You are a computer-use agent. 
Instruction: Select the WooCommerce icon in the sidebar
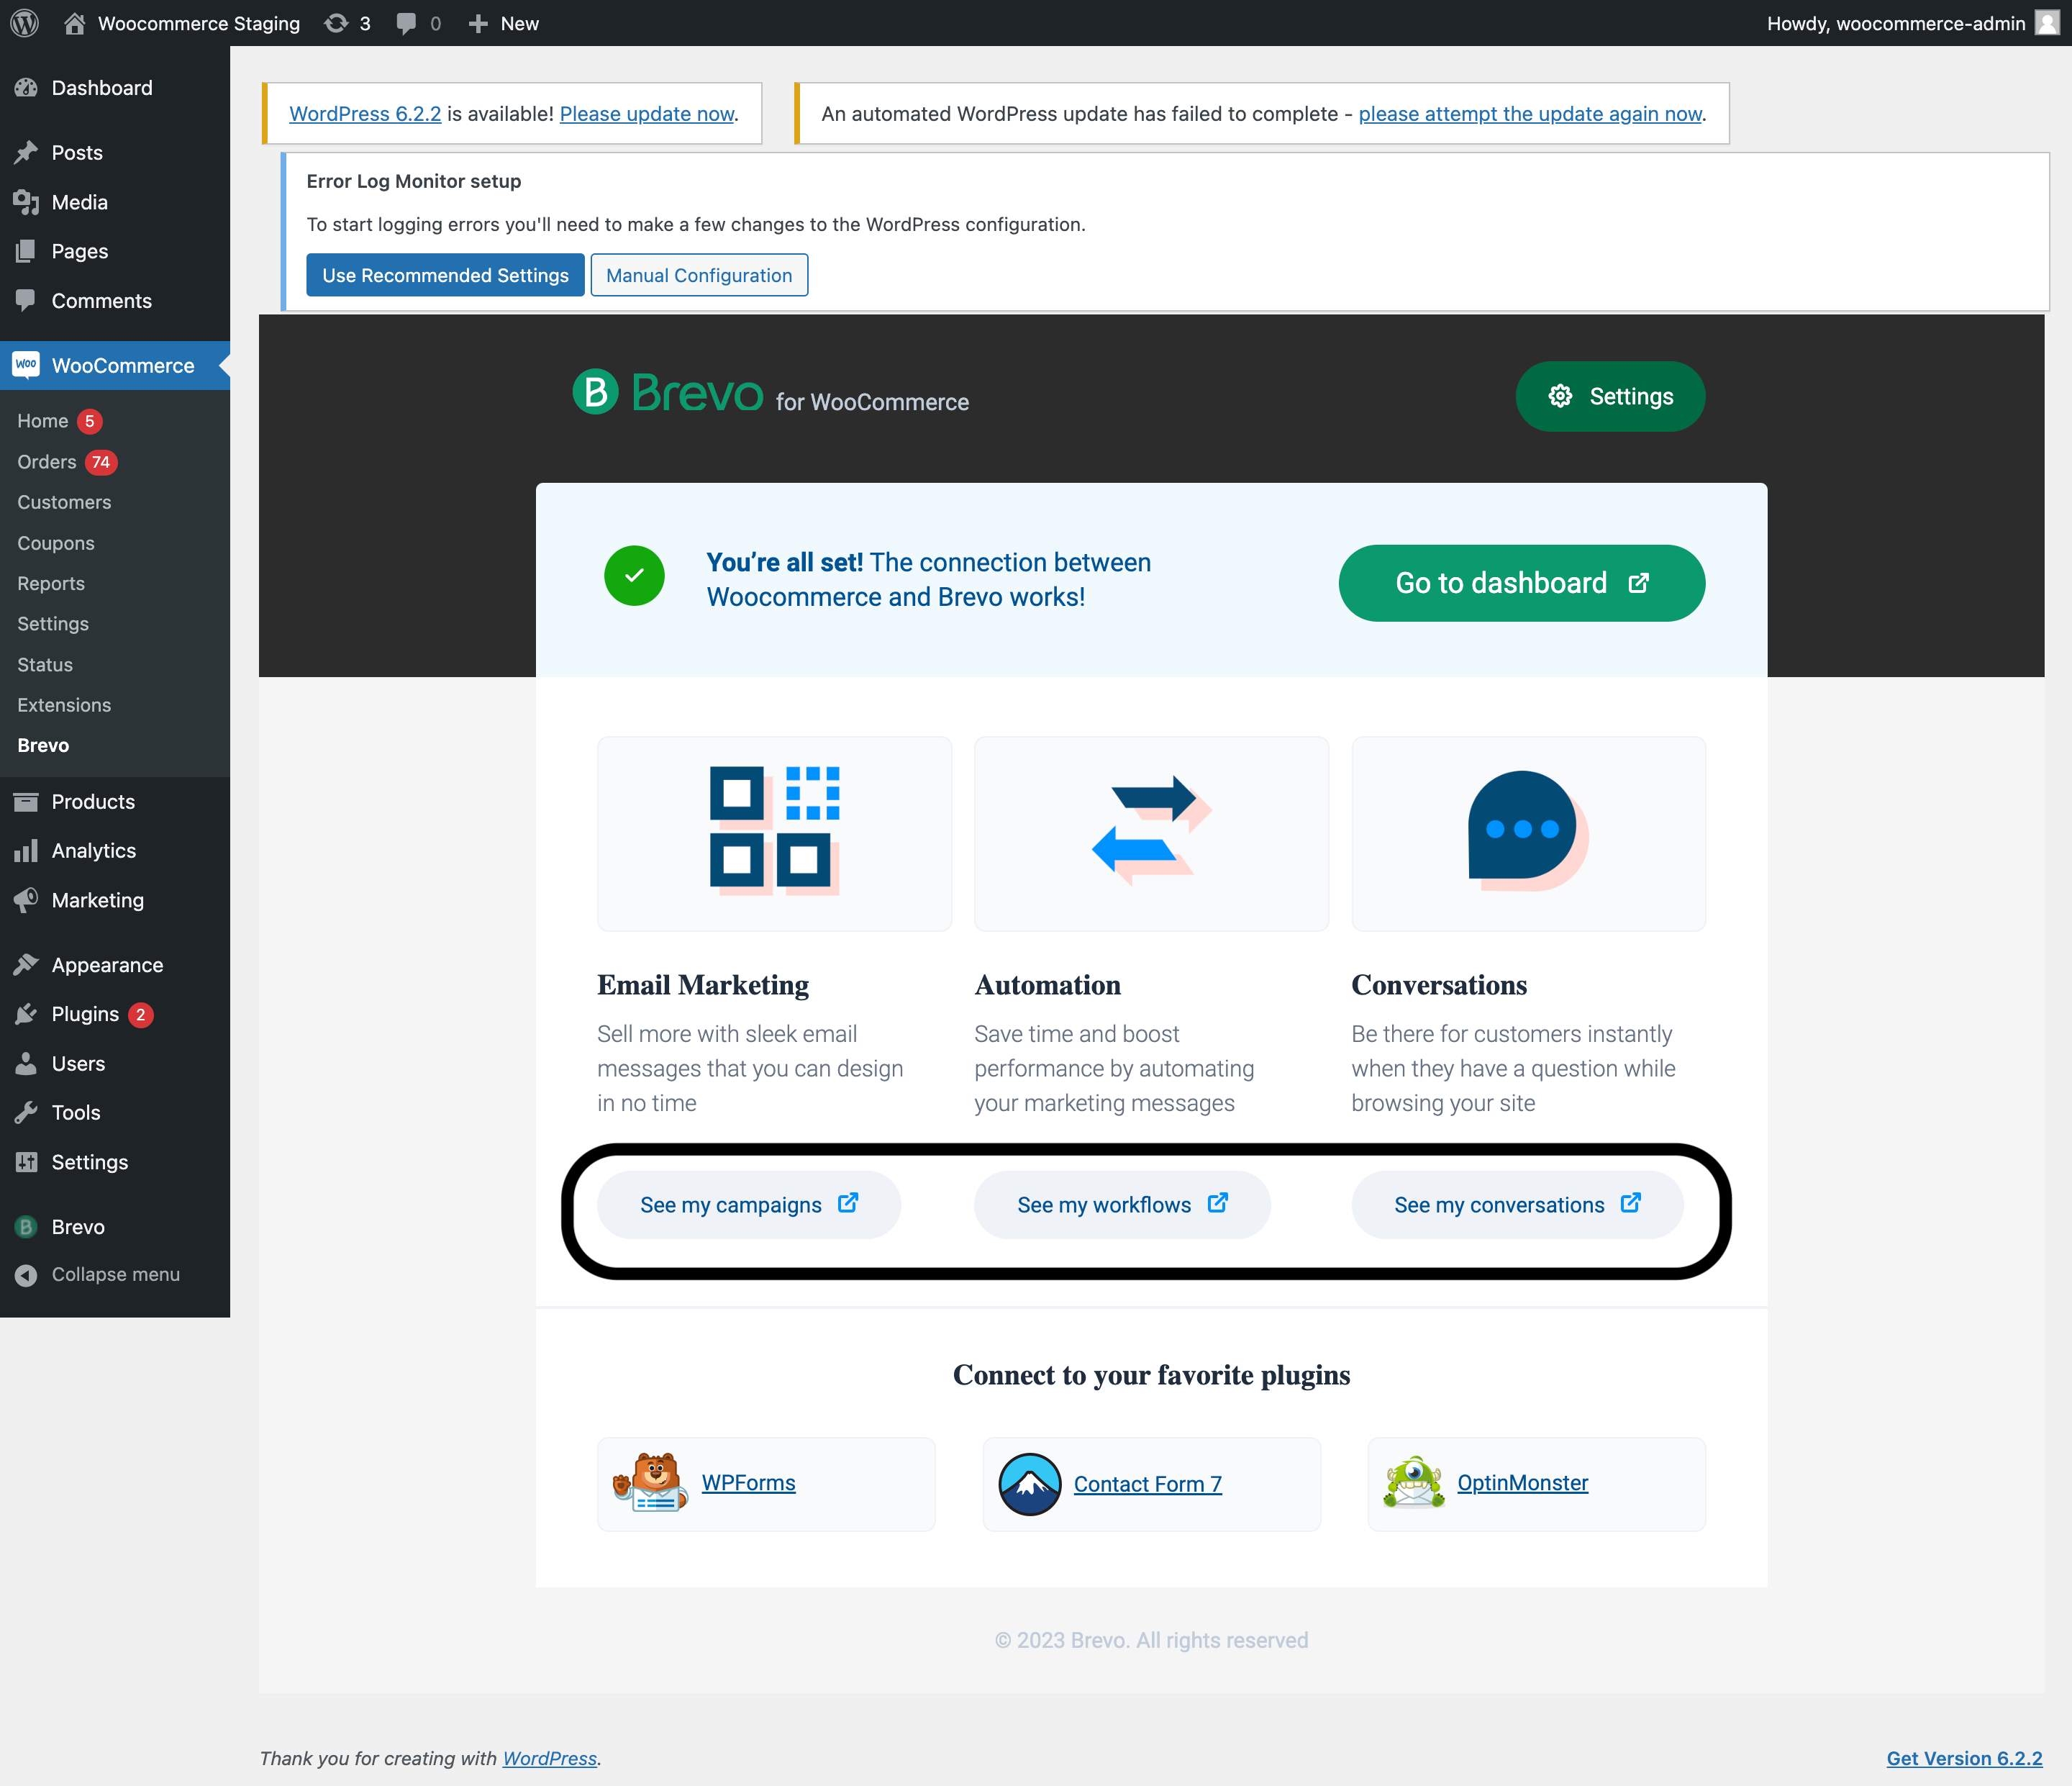click(x=25, y=365)
